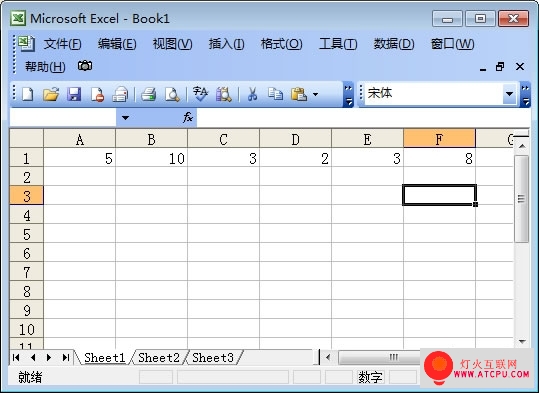Open a file with the Open folder icon
The height and width of the screenshot is (393, 539).
click(x=51, y=94)
